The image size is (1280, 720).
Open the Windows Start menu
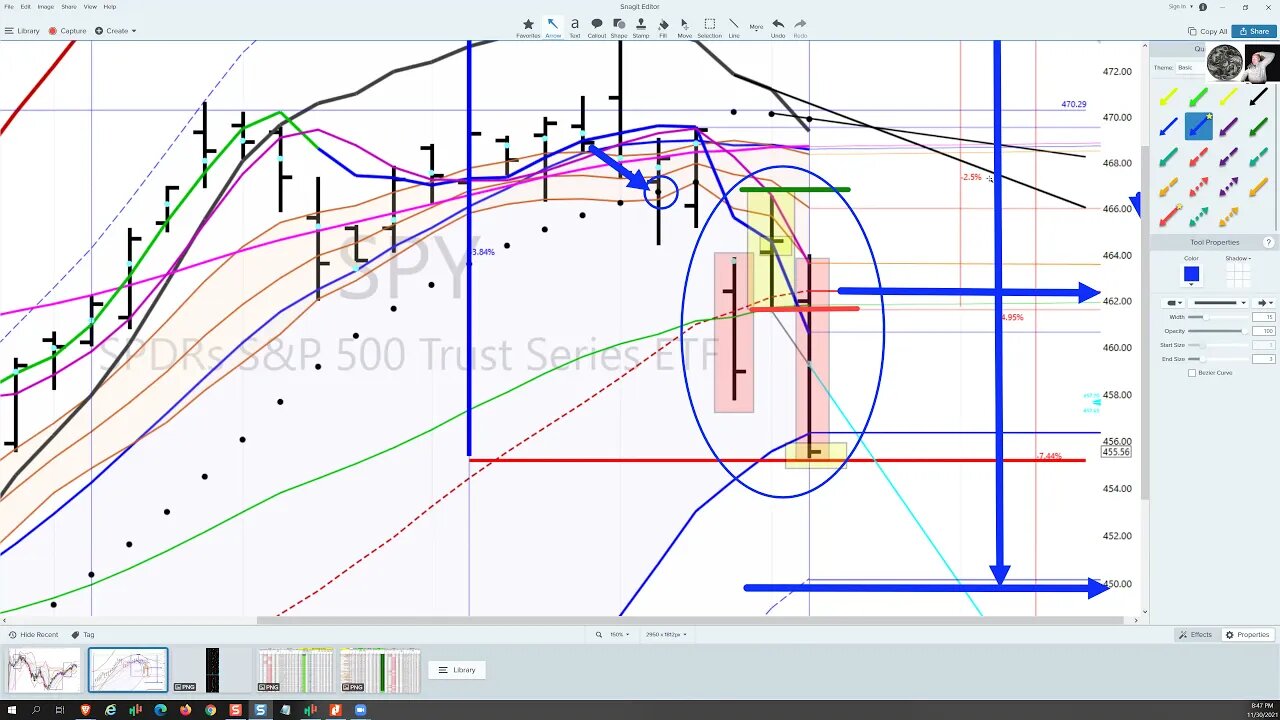pos(11,710)
